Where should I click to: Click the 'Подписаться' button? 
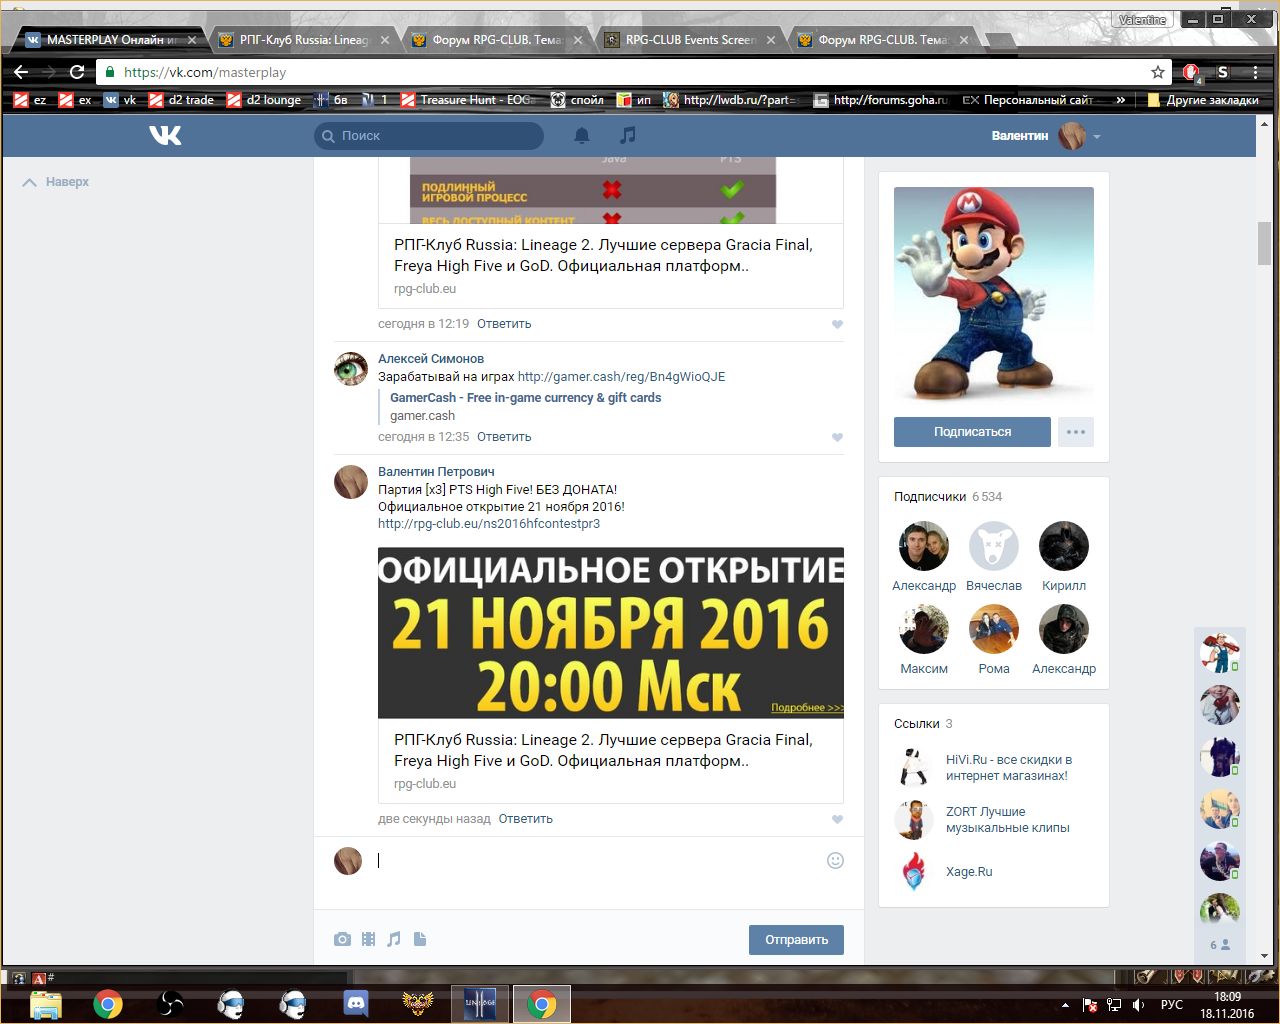(972, 432)
